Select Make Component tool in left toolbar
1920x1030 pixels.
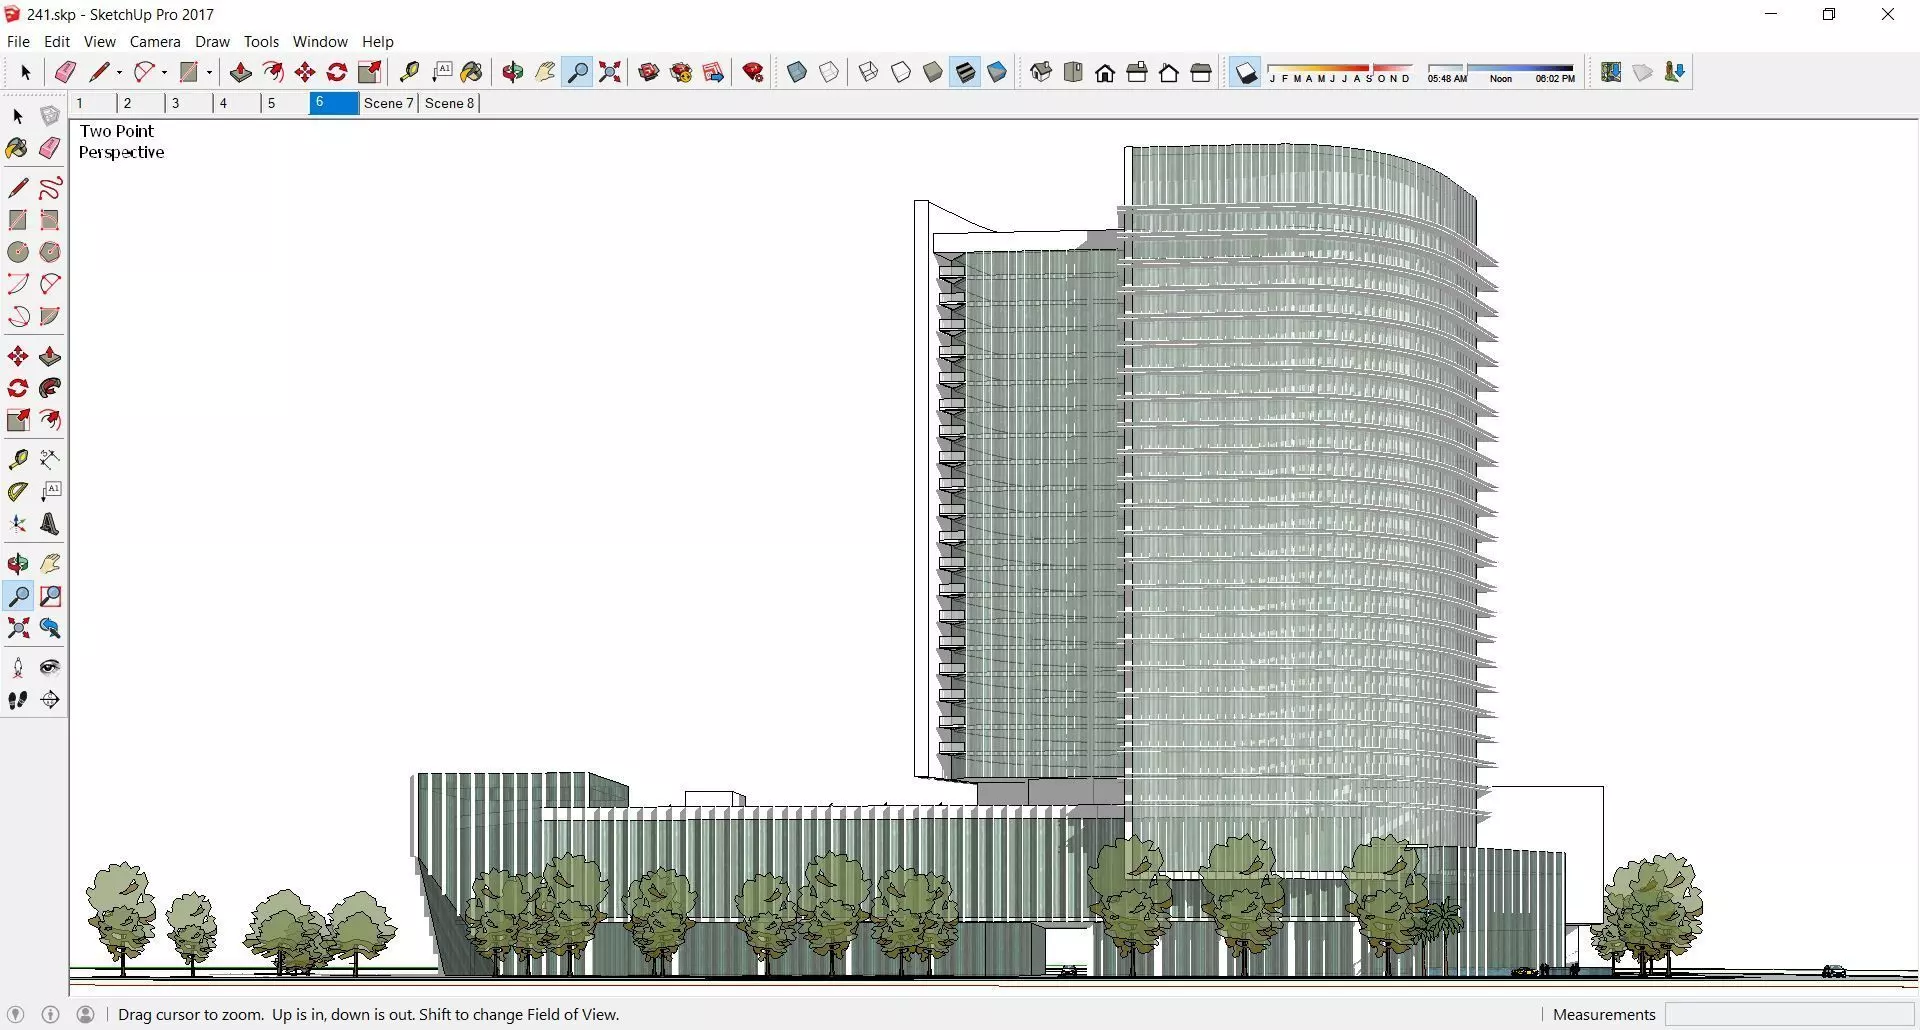coord(50,116)
